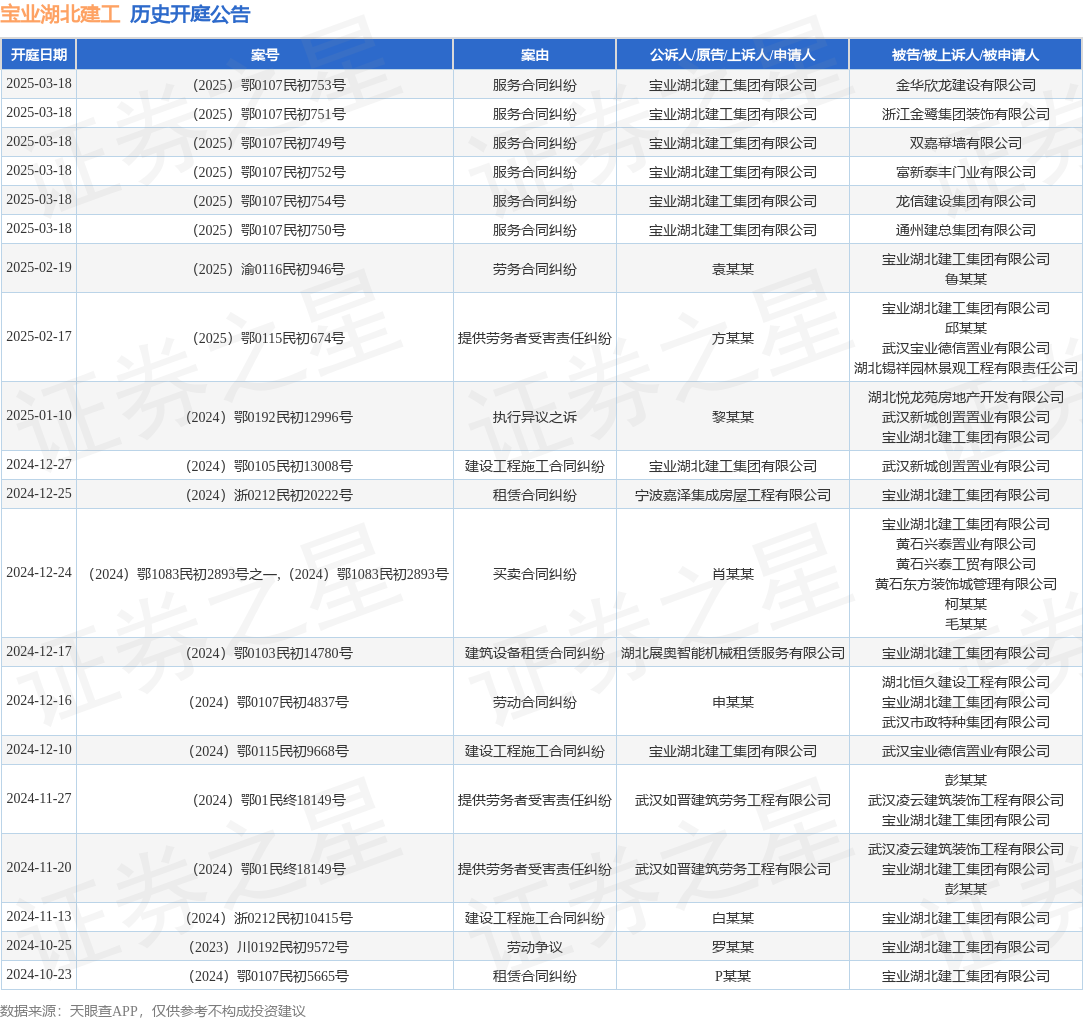The width and height of the screenshot is (1083, 1020).
Task: Click plaintiff 罗某某
Action: pos(733,947)
